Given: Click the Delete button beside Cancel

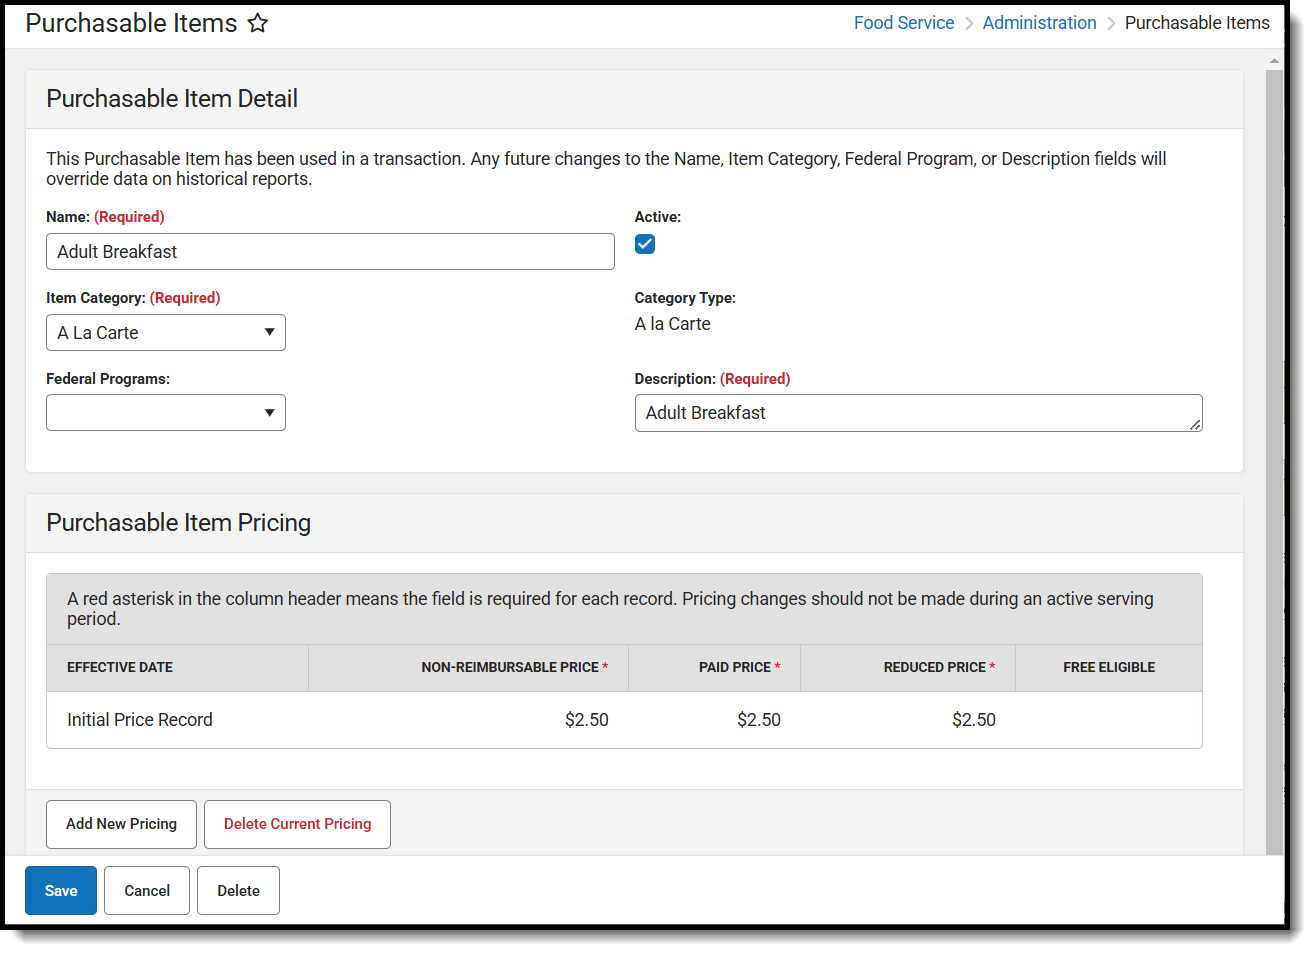Looking at the screenshot, I should click(238, 891).
